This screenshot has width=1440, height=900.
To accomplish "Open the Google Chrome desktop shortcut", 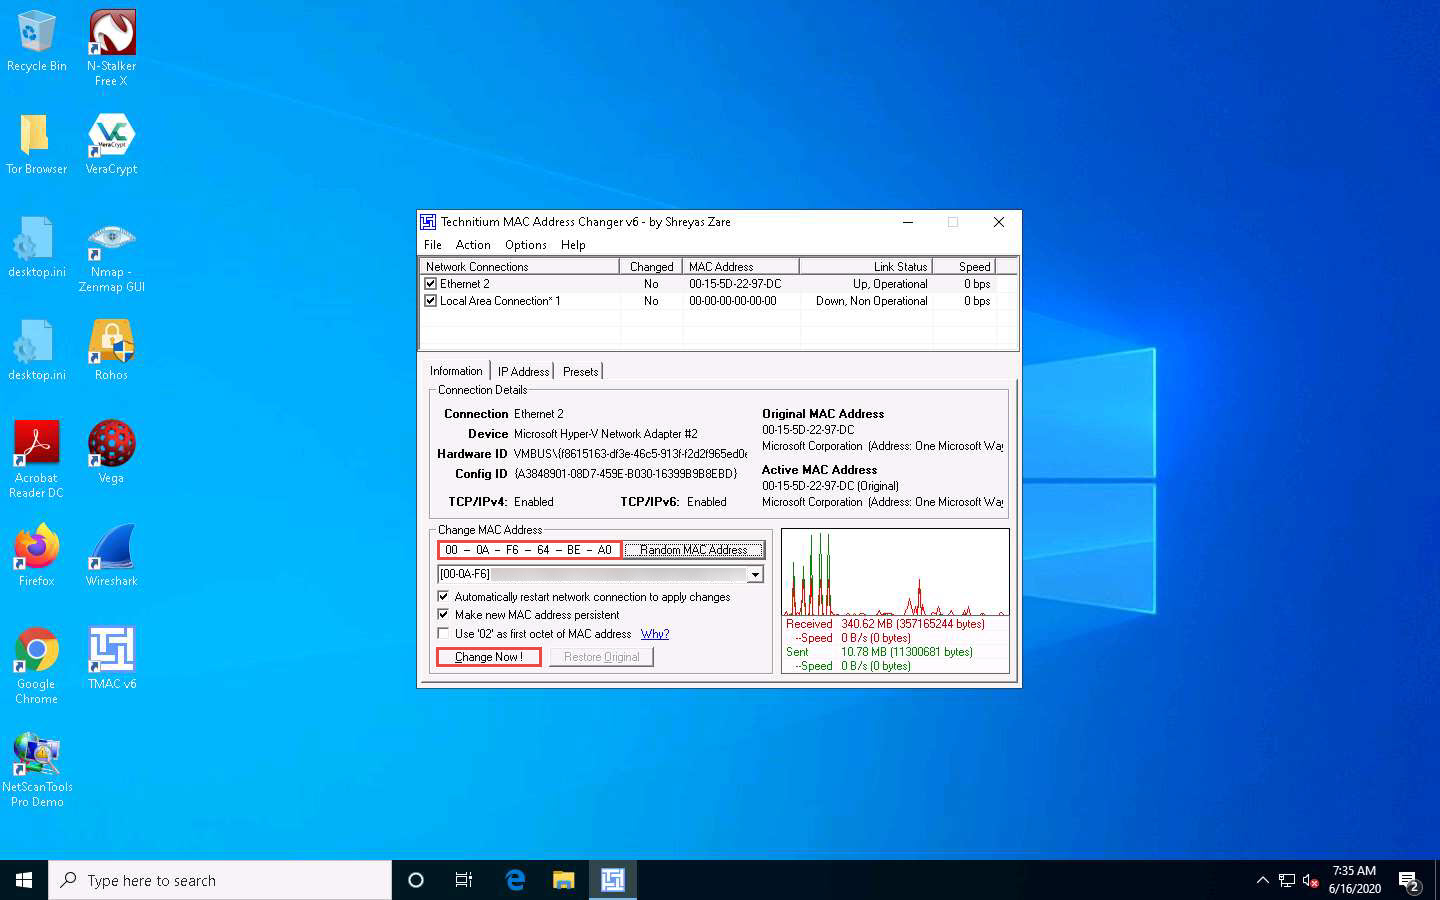I will 37,665.
